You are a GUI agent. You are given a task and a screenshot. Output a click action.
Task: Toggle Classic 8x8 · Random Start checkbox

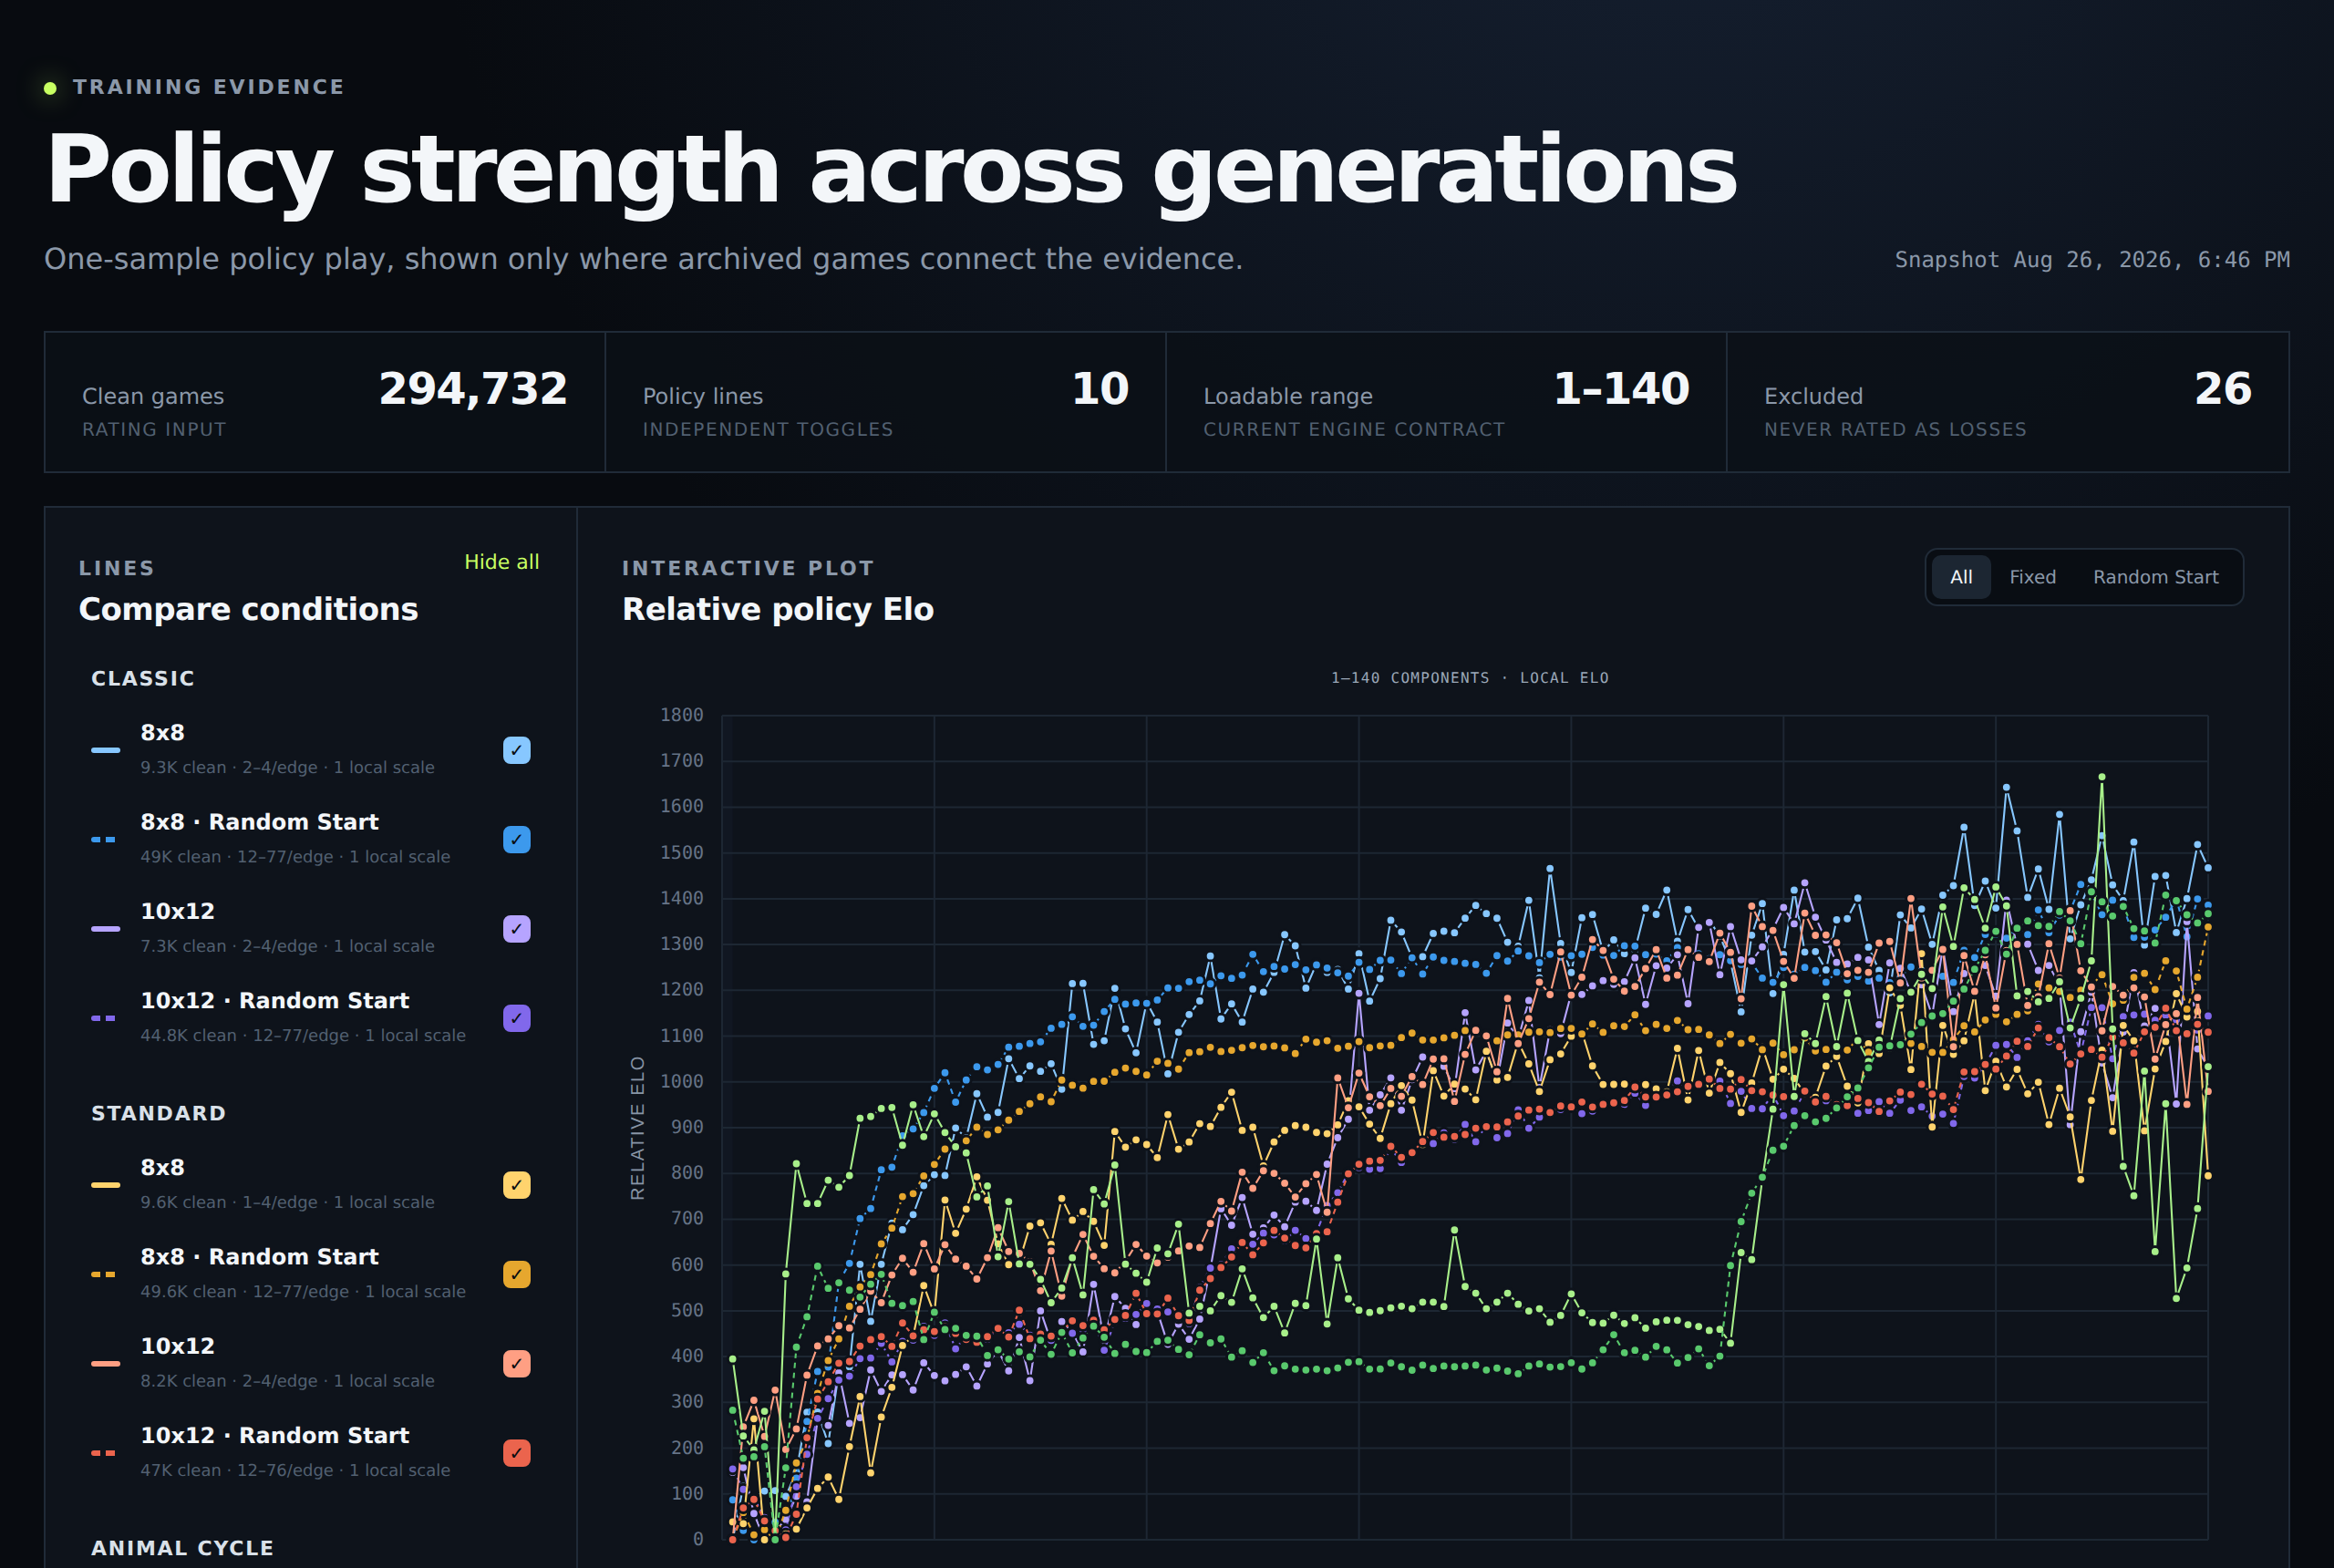pyautogui.click(x=516, y=839)
